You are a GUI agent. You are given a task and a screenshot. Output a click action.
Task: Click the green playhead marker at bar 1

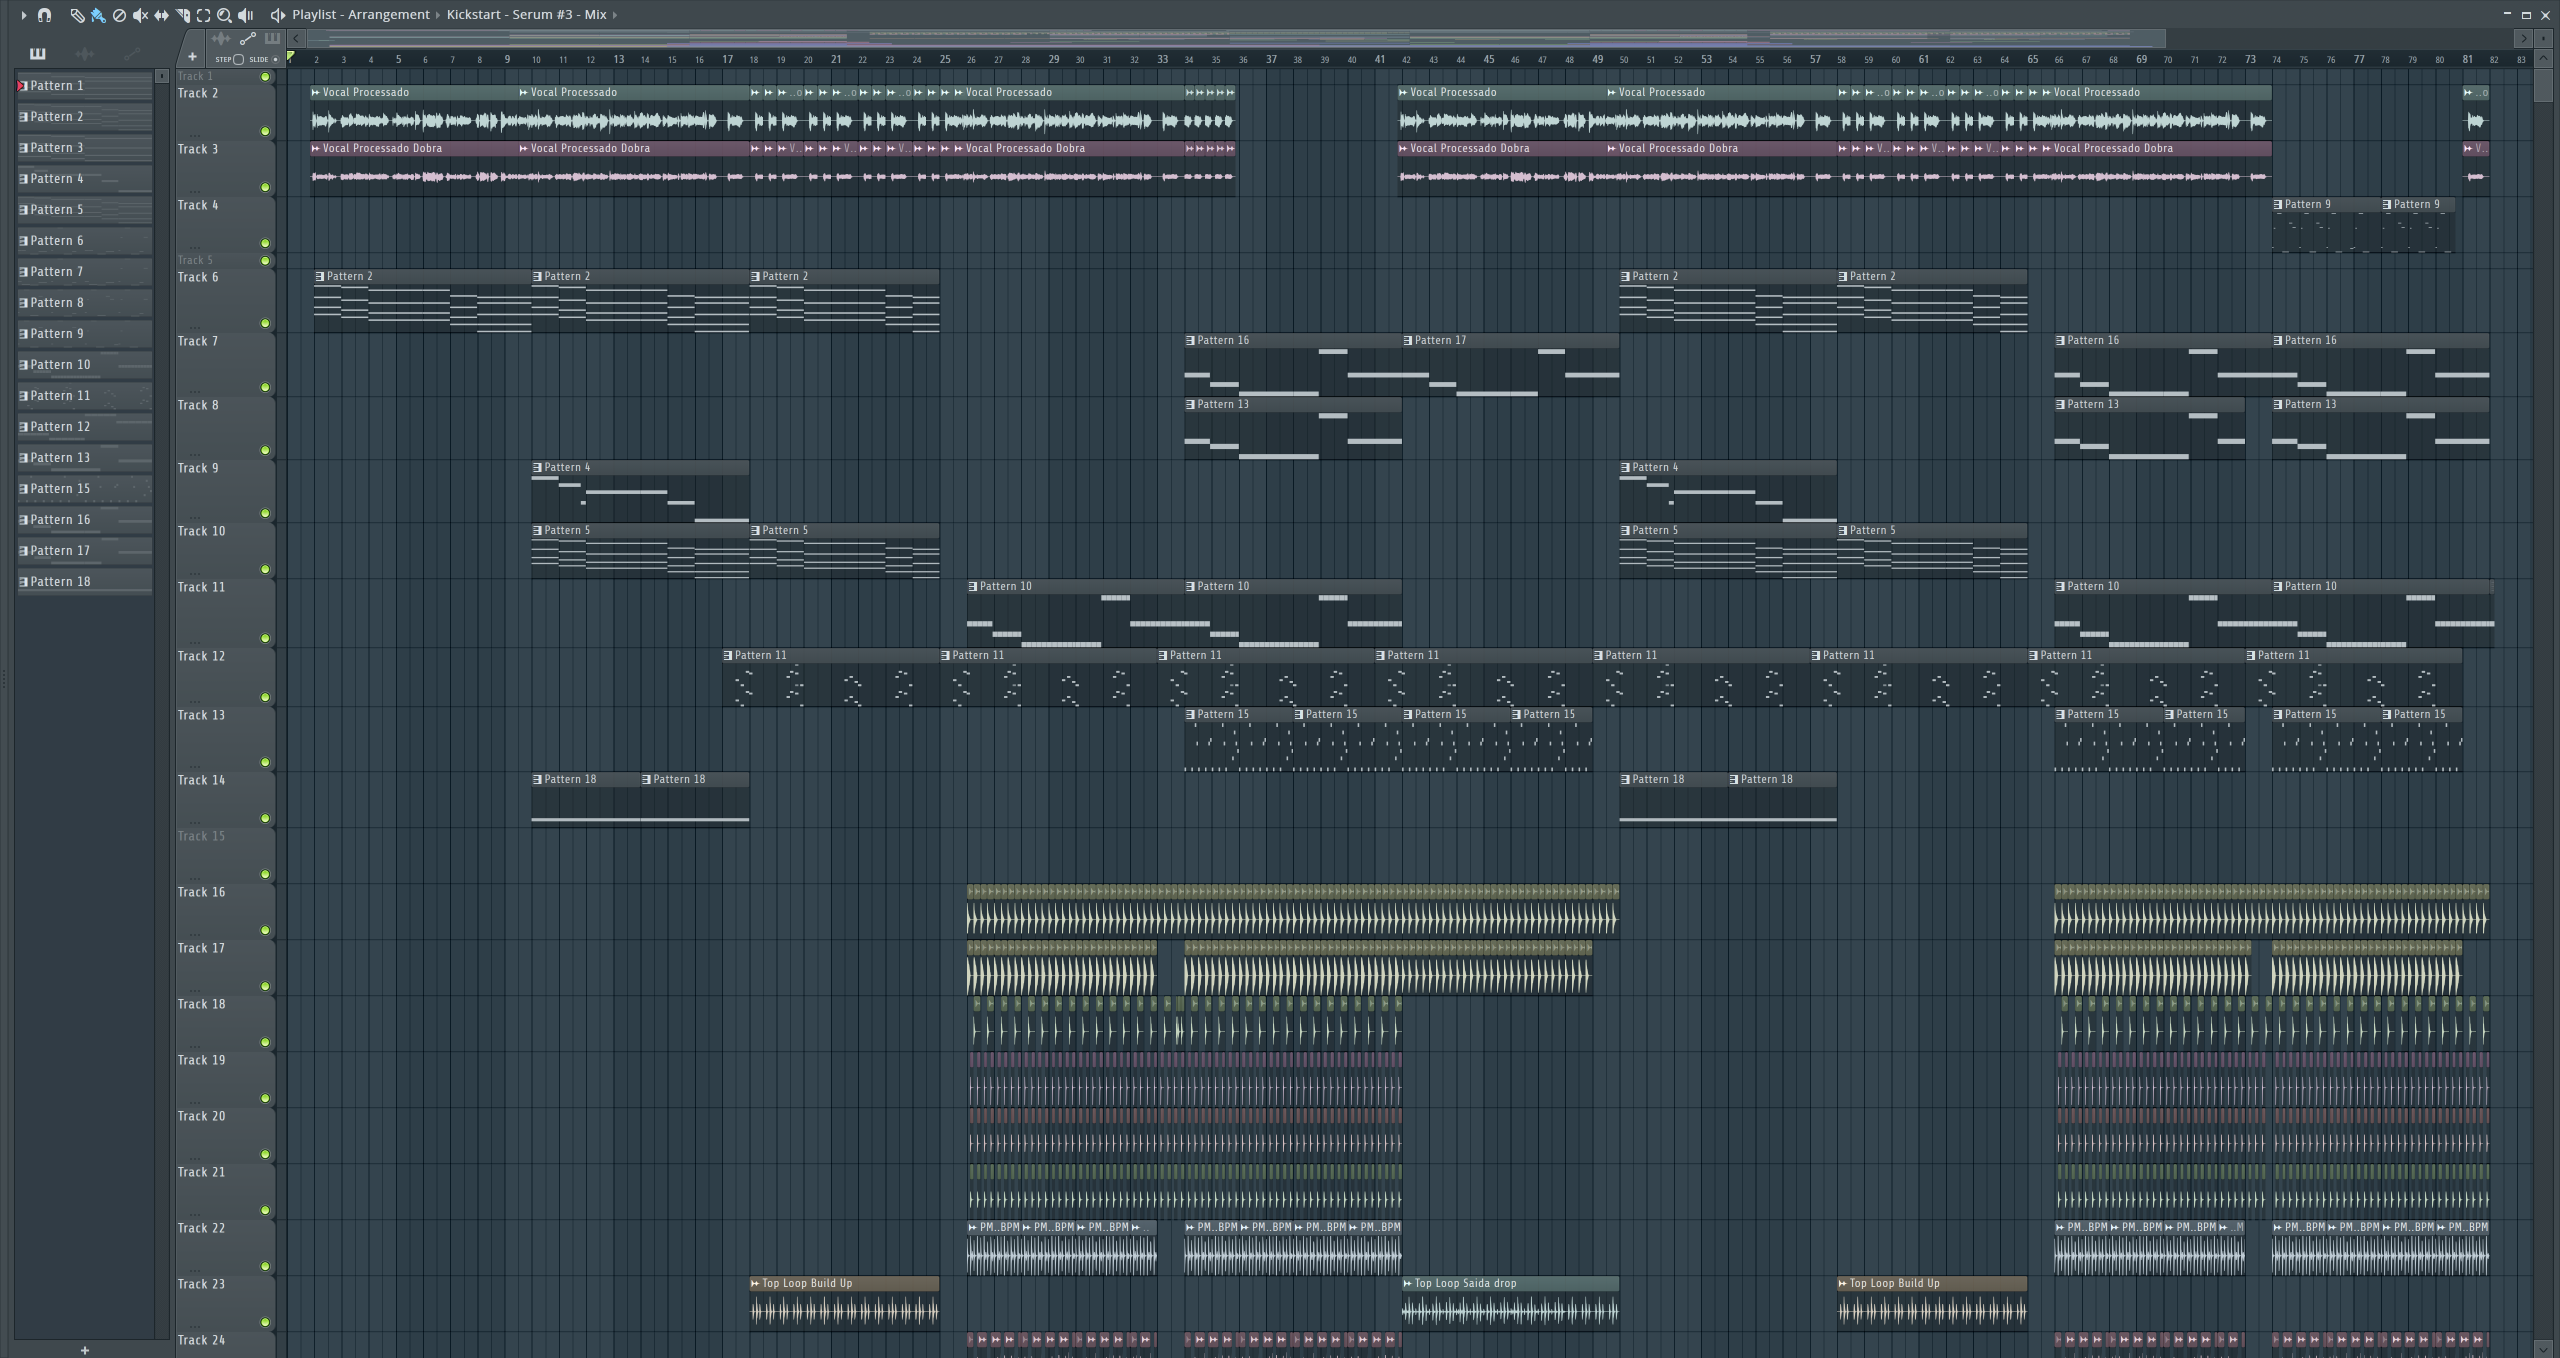(x=291, y=57)
